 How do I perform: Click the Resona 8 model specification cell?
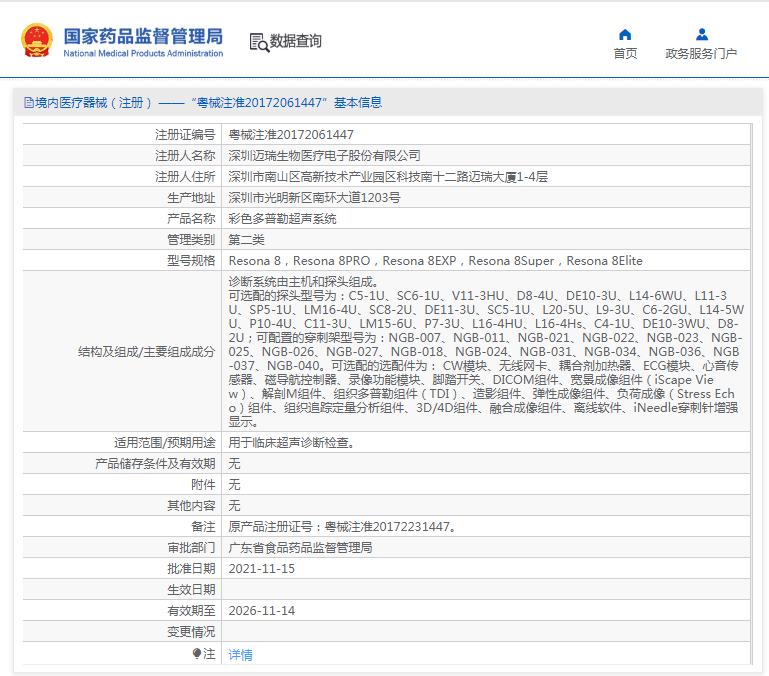435,260
